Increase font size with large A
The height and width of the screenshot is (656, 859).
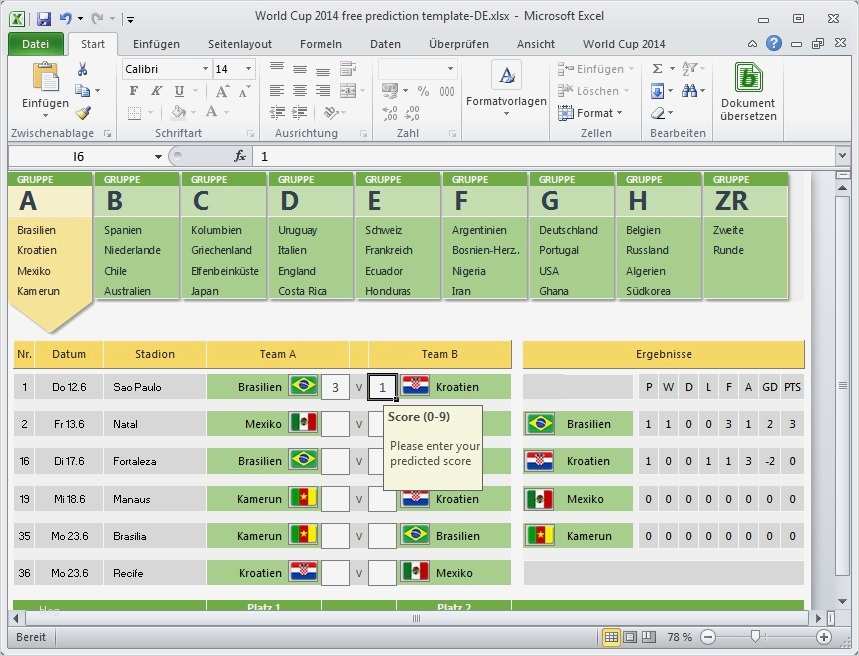221,91
